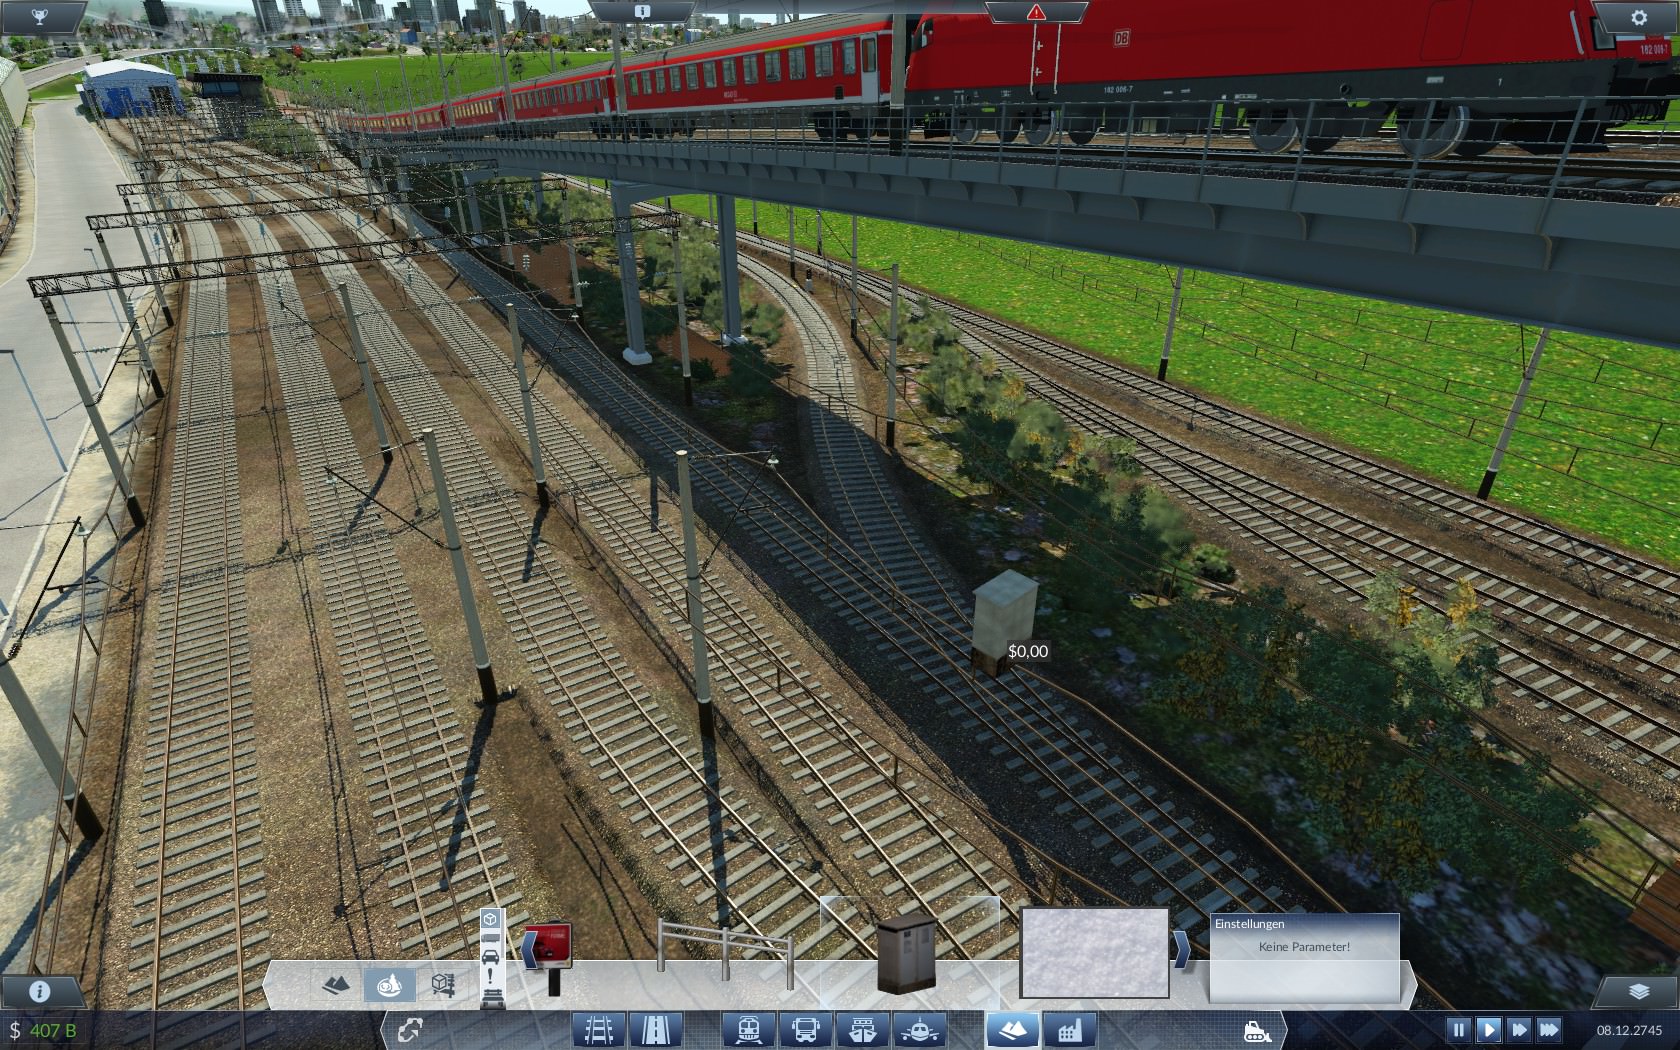Viewport: 1680px width, 1050px height.
Task: Select the street construction tool
Action: 656,1029
